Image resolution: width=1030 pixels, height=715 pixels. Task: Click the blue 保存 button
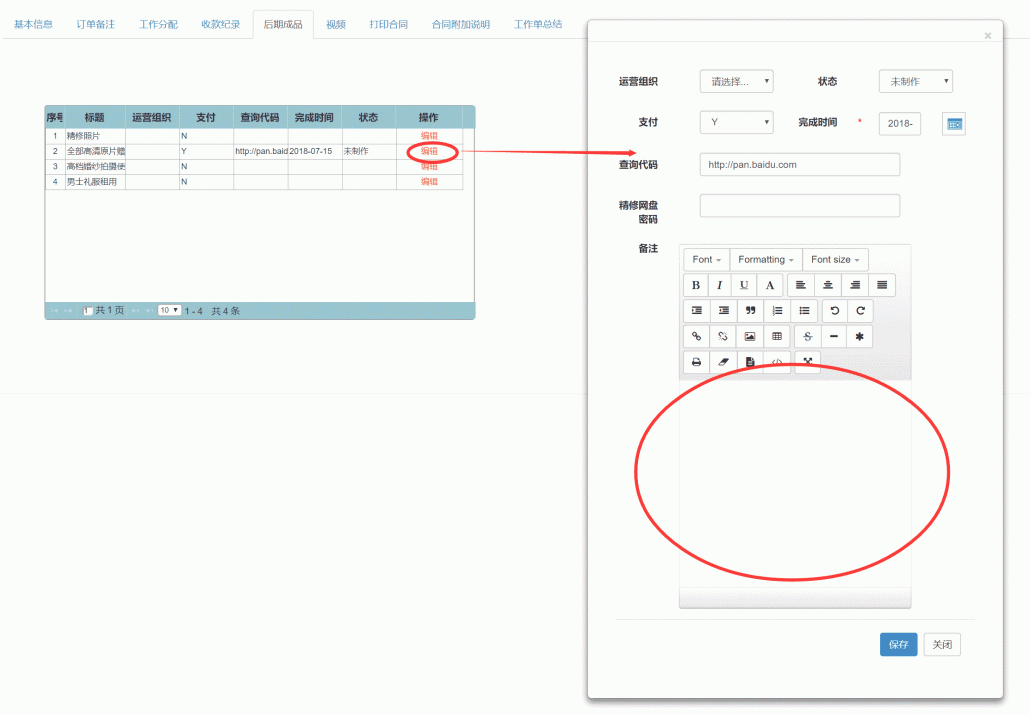pyautogui.click(x=898, y=645)
